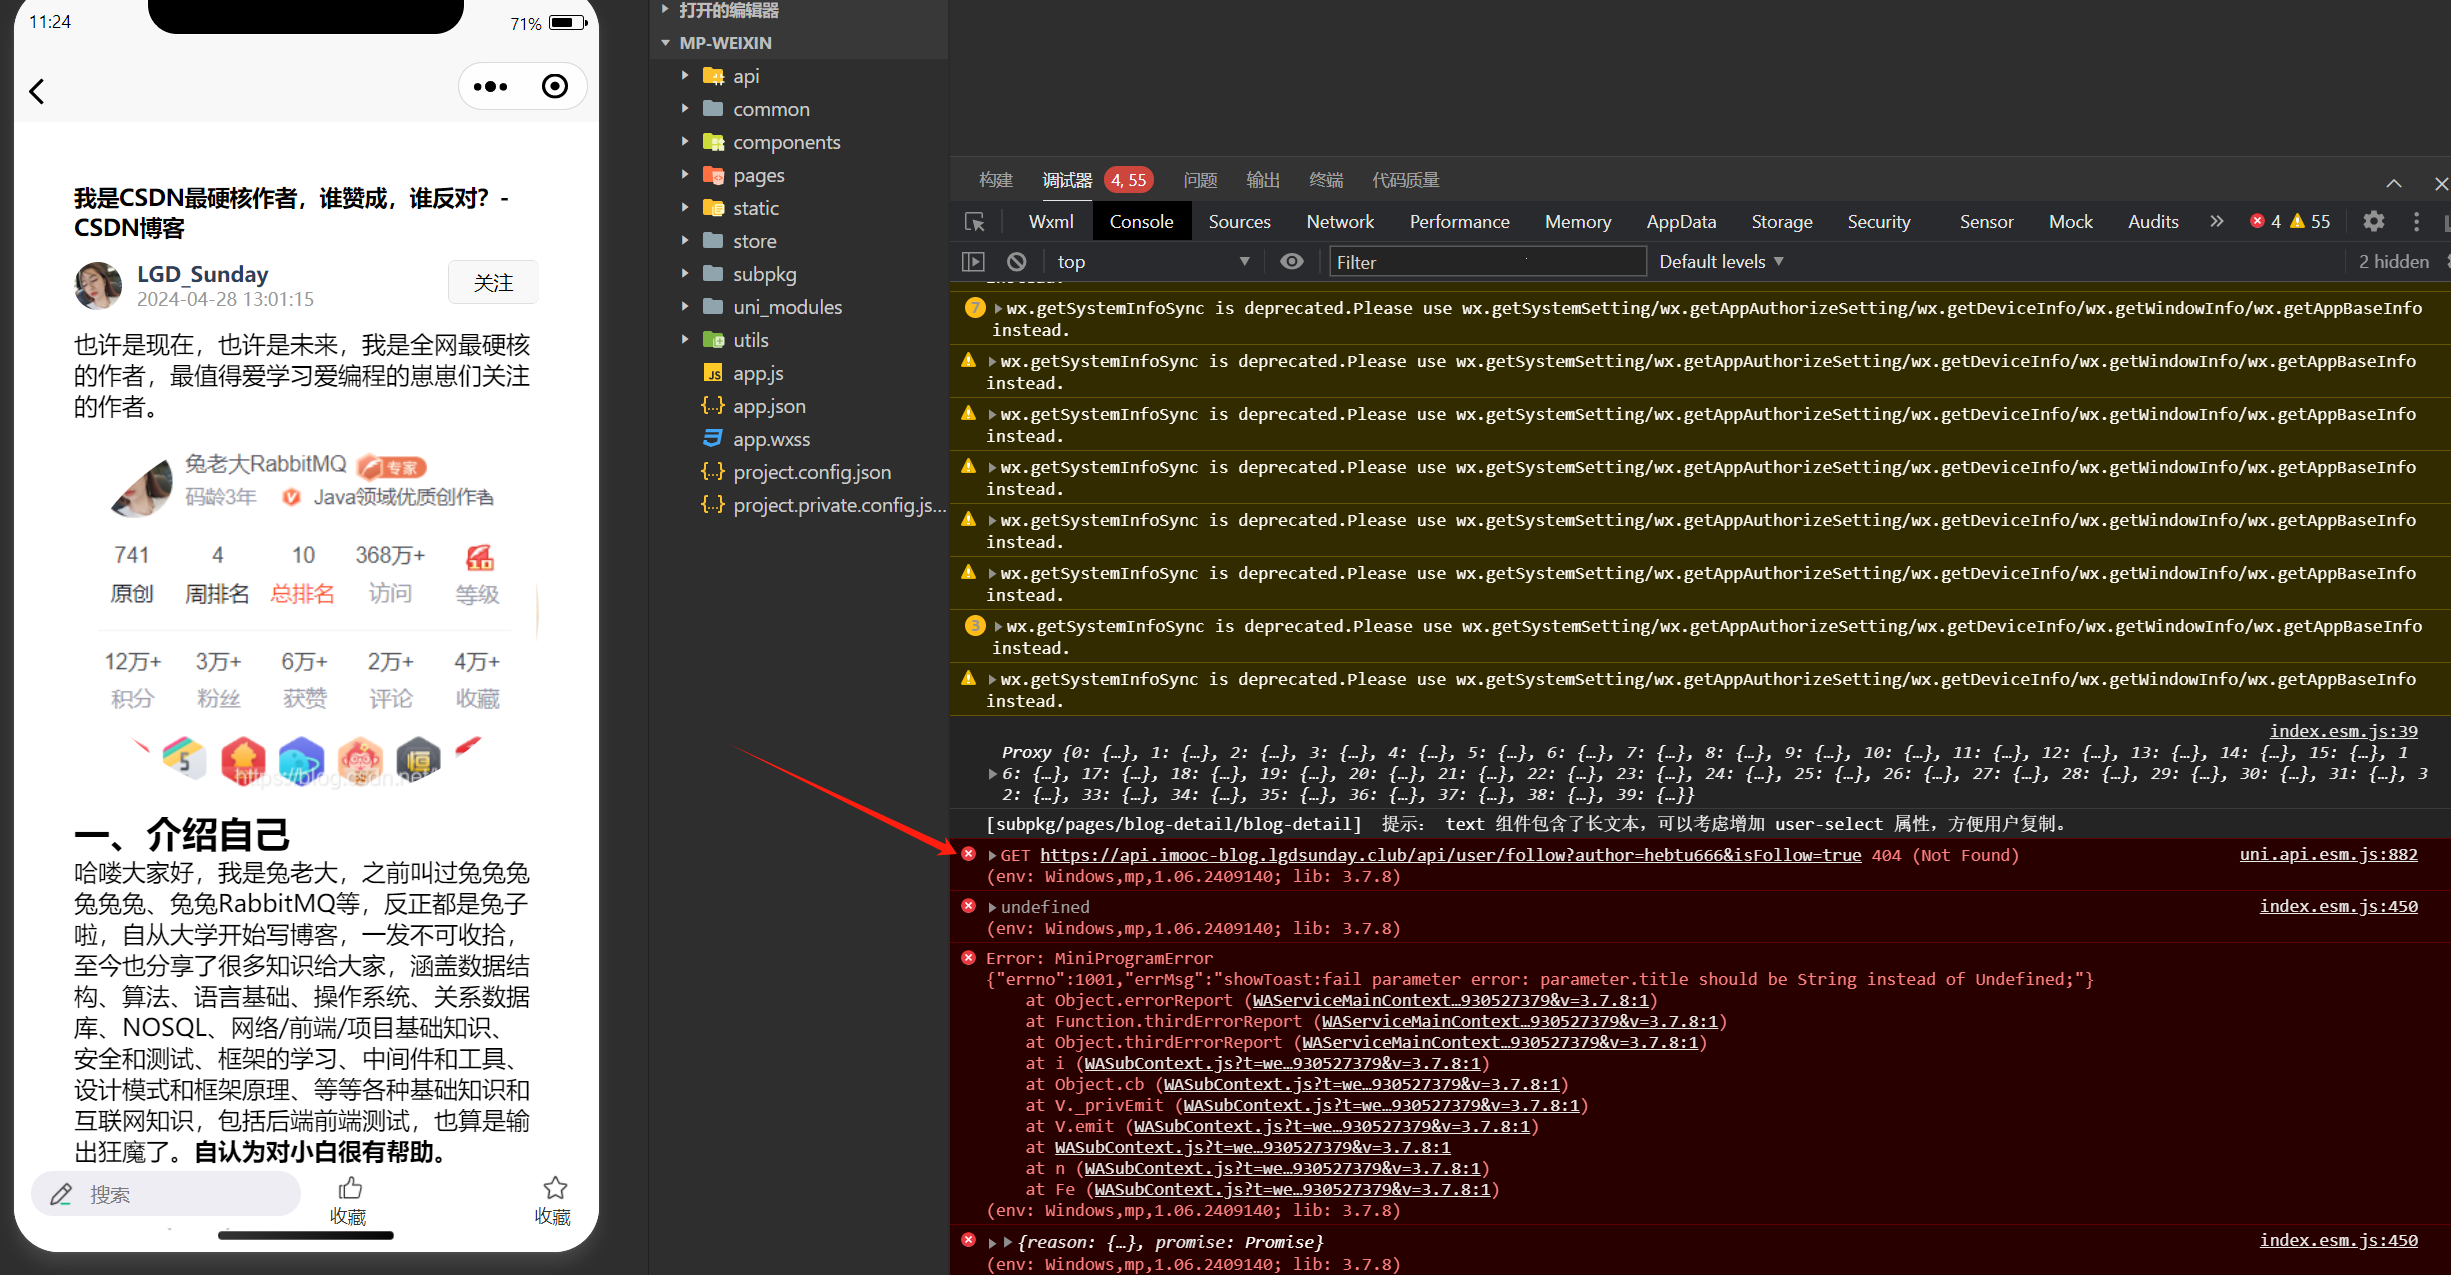Screen dimensions: 2451x1275
Task: Click the element inspector icon in devtools
Action: click(x=975, y=222)
